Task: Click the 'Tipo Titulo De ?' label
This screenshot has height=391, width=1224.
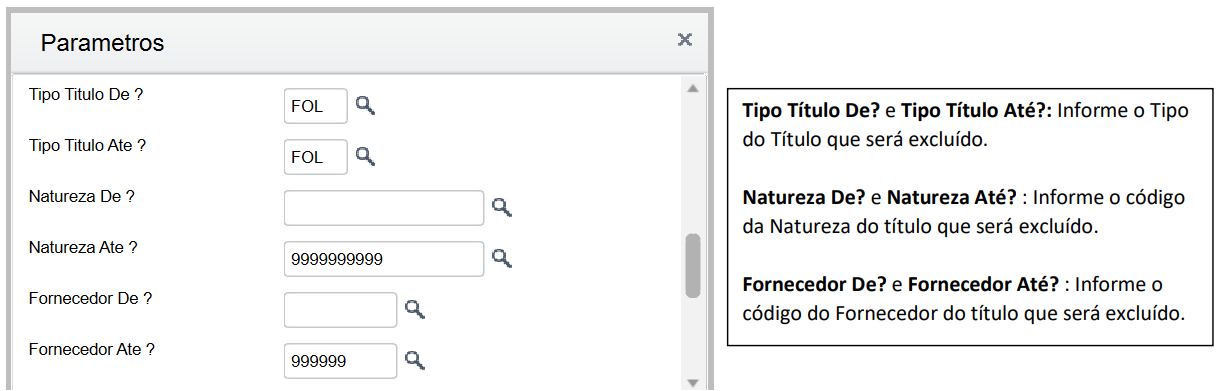Action: click(x=87, y=94)
